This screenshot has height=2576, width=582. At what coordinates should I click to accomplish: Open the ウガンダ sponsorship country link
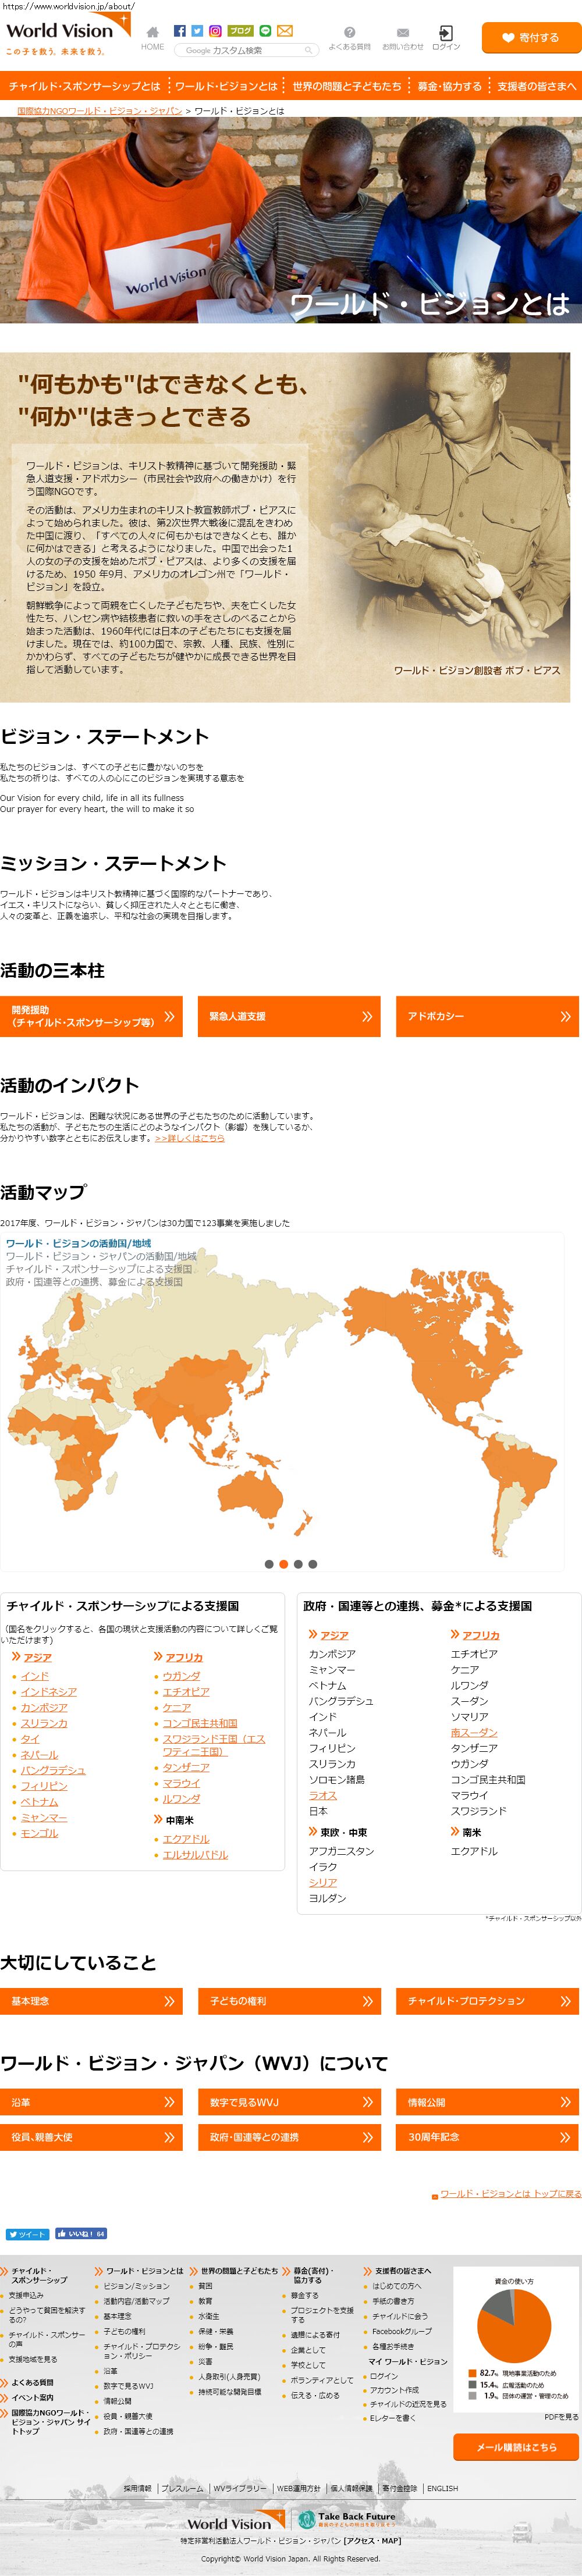pyautogui.click(x=182, y=1676)
